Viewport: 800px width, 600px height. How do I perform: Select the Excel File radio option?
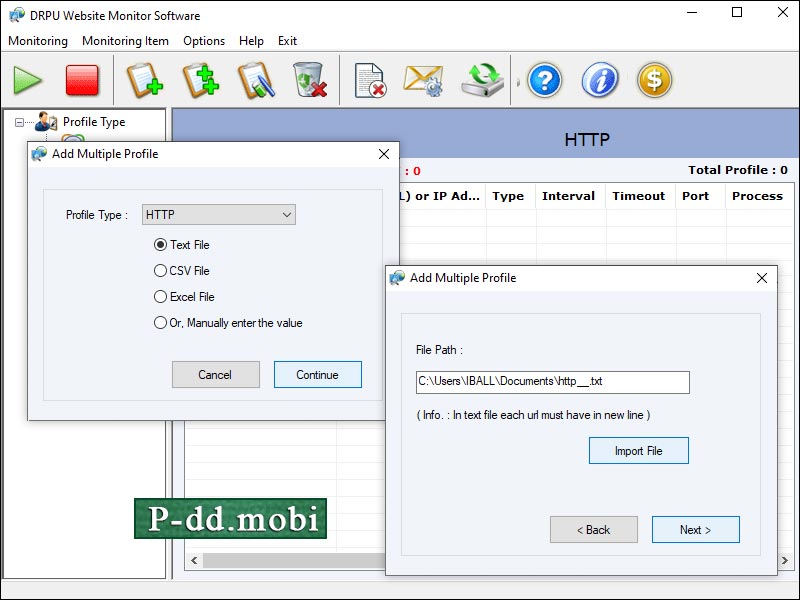tap(161, 296)
